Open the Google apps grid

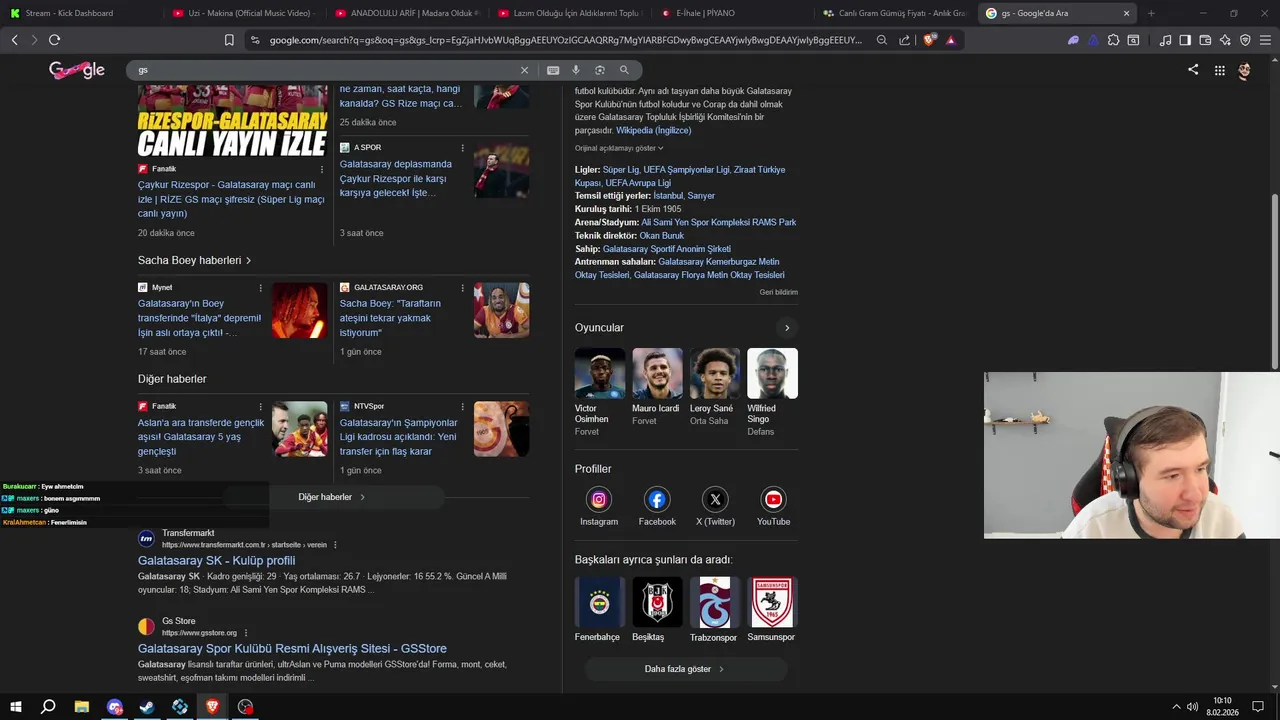tap(1220, 70)
